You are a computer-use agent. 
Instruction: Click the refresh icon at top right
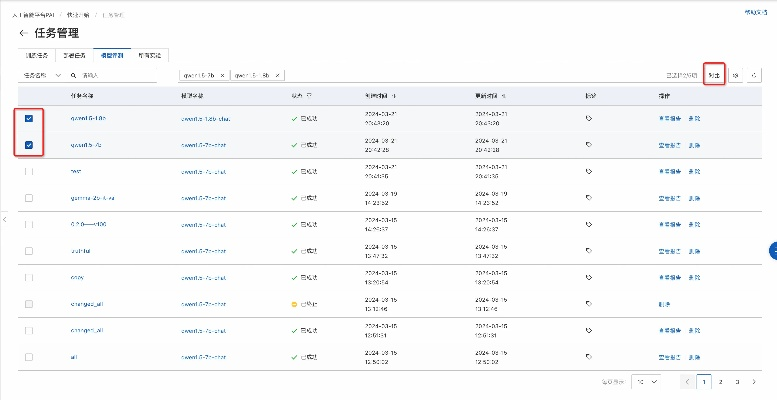755,75
